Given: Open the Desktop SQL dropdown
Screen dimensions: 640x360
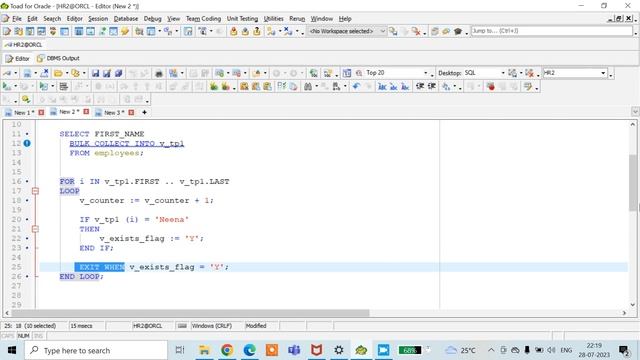Looking at the screenshot, I should (x=503, y=73).
